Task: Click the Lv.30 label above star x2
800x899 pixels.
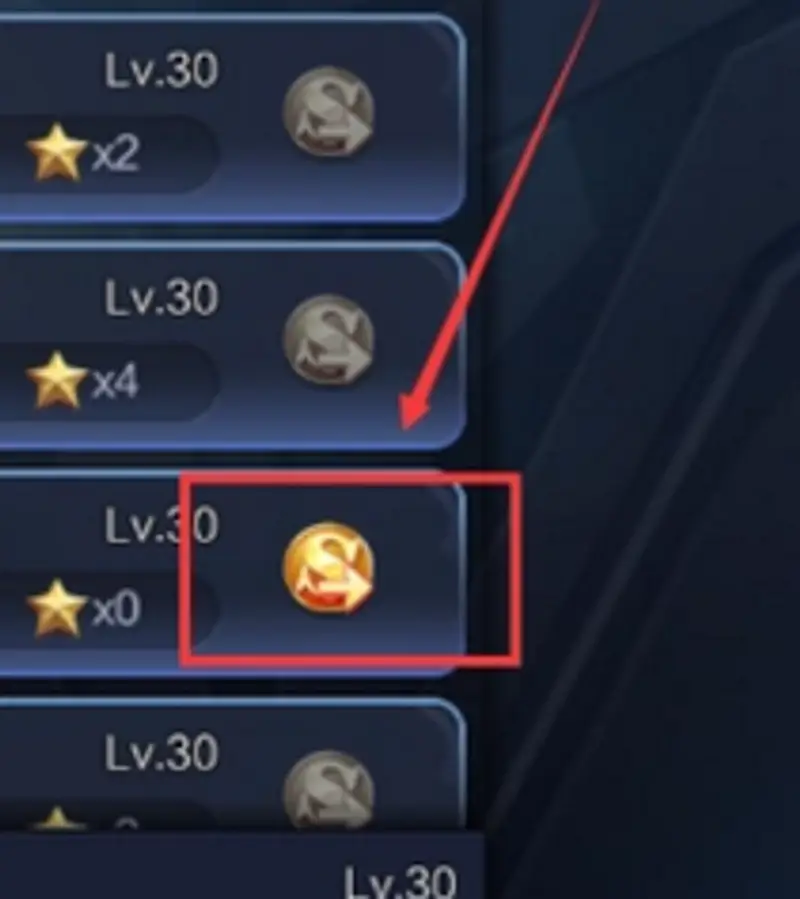Action: click(161, 71)
